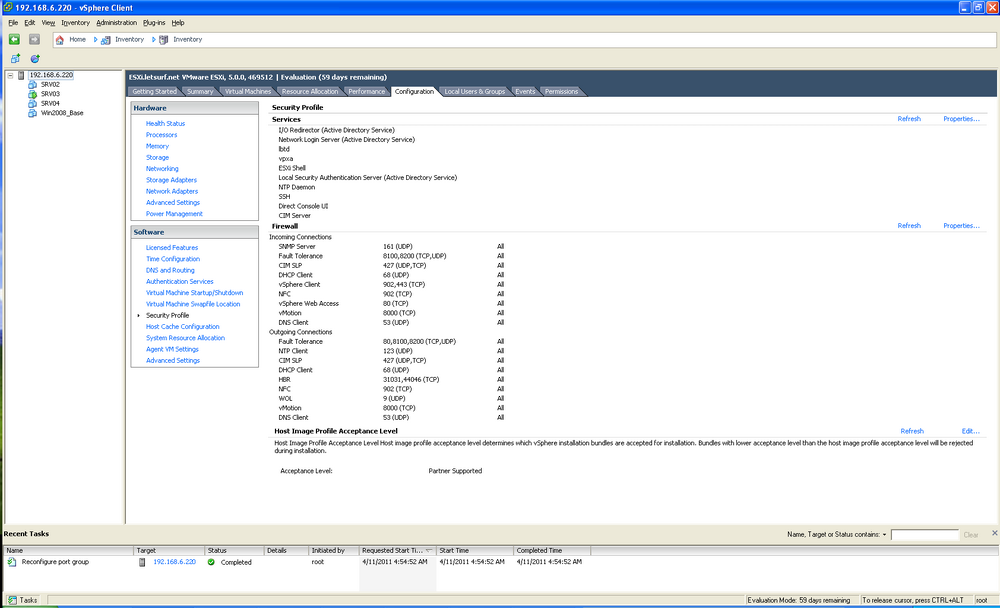Refresh Host Image Profile Acceptance Level
The image size is (1000, 608).
[x=912, y=431]
